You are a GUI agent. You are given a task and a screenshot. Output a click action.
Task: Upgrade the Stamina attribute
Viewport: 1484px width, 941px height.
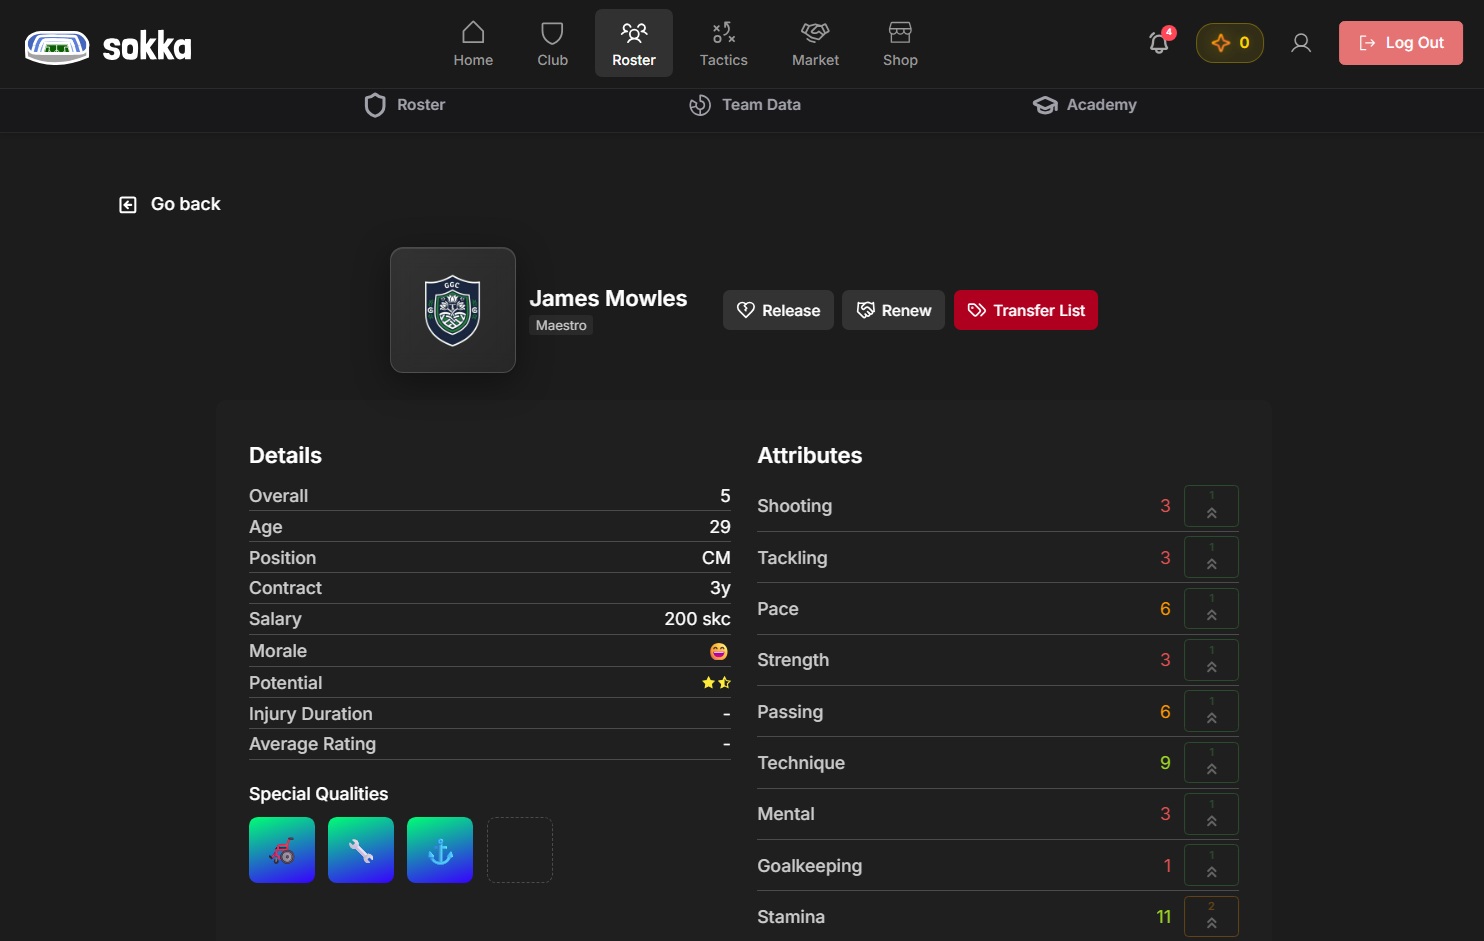[x=1211, y=916]
